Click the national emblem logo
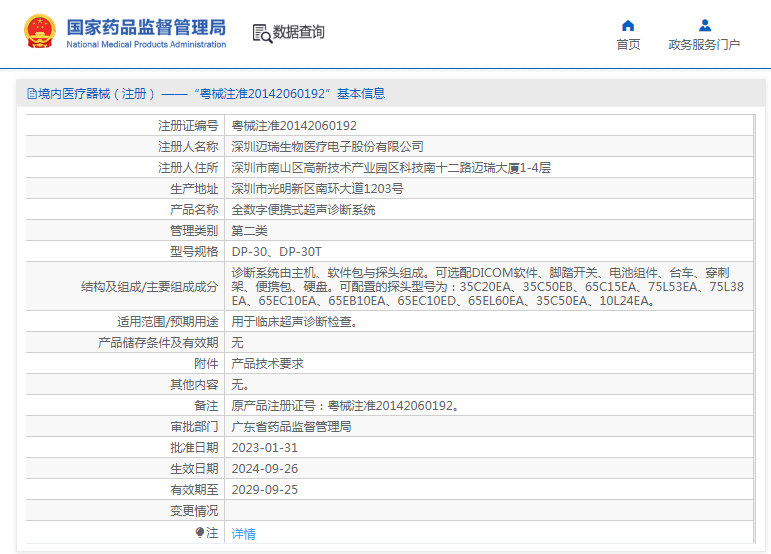 [x=40, y=32]
